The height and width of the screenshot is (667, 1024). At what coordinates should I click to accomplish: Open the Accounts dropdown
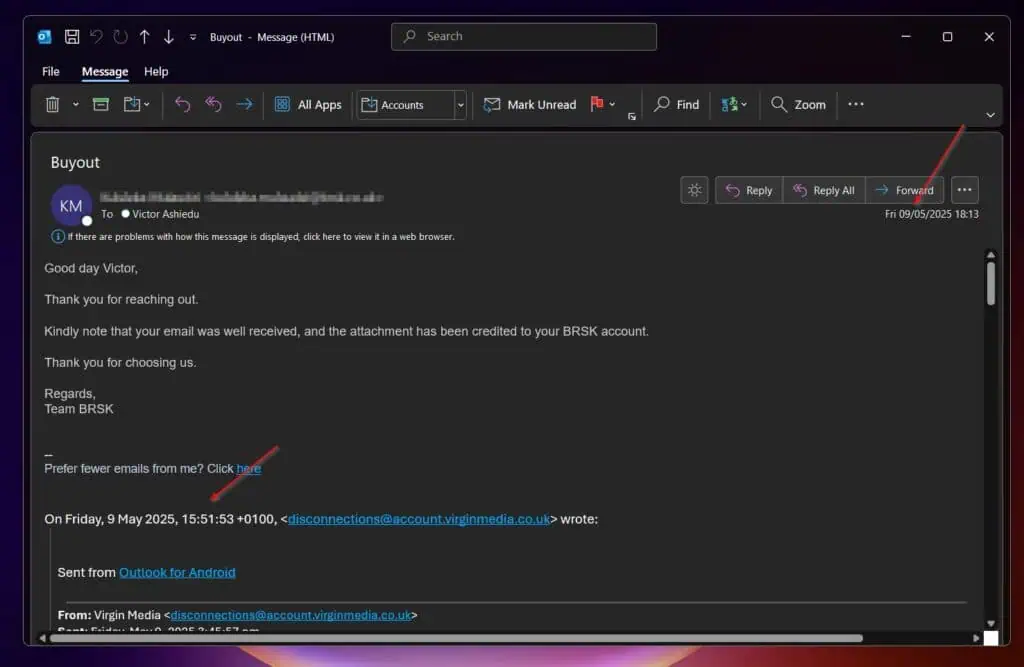(459, 104)
